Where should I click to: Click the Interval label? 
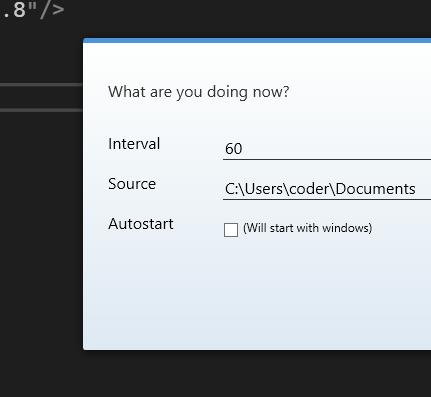pyautogui.click(x=134, y=144)
